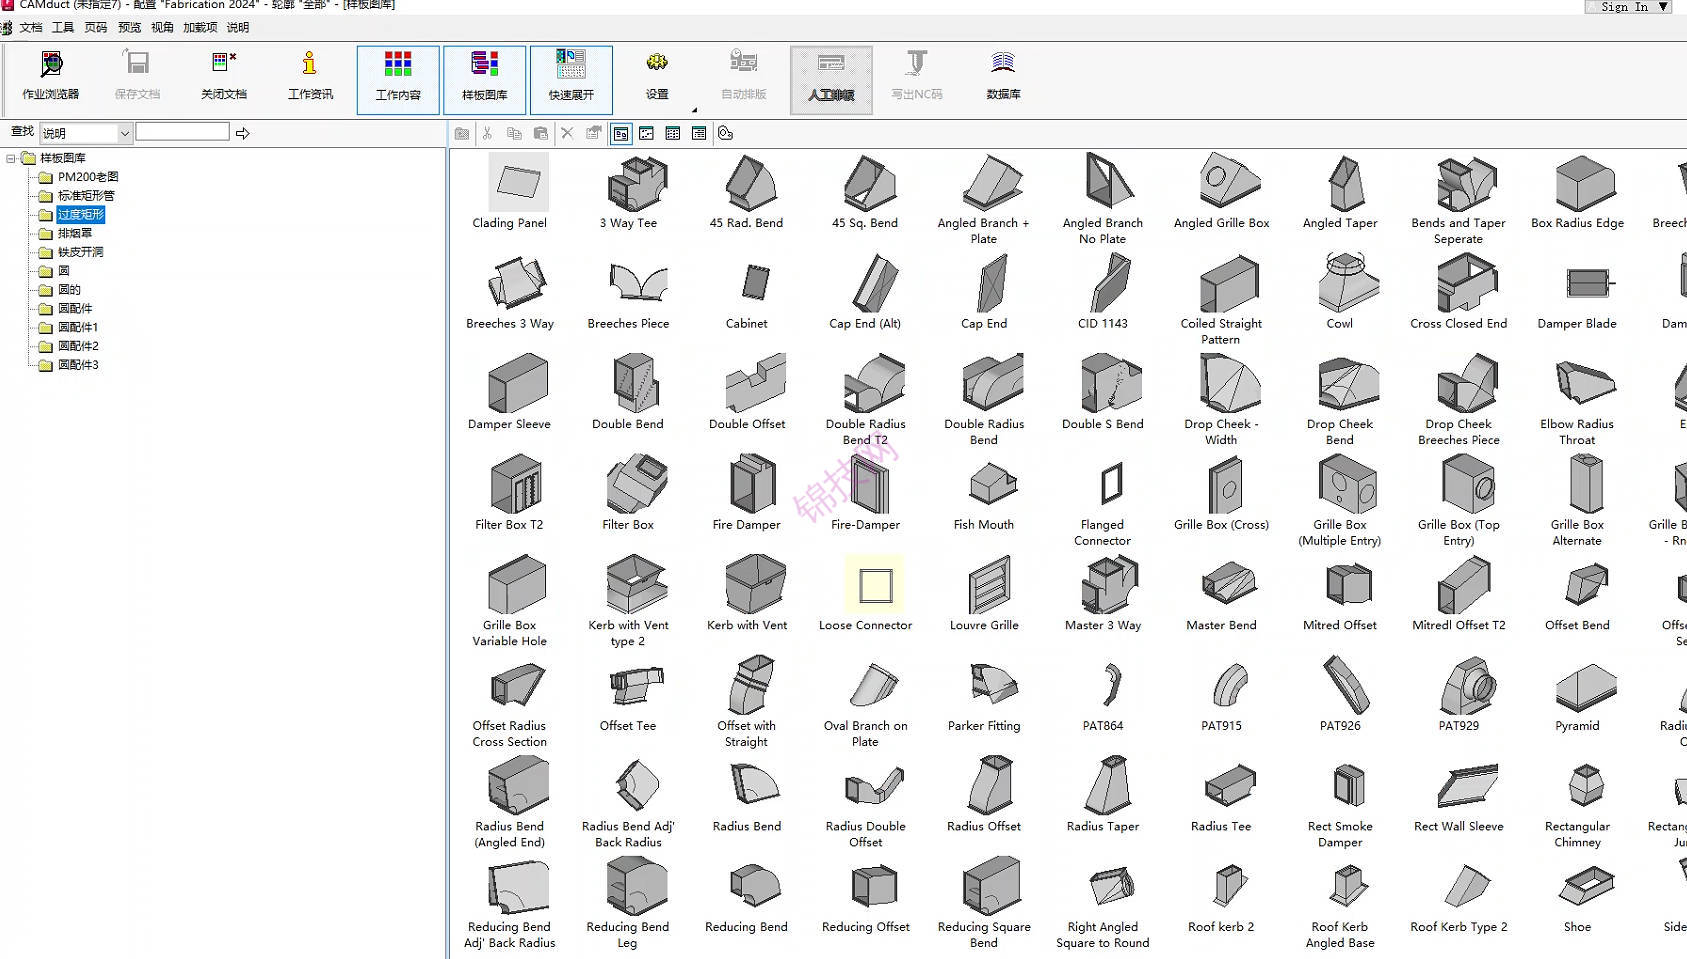Image resolution: width=1687 pixels, height=959 pixels.
Task: Open the 说明 search field dropdown
Action: point(124,133)
